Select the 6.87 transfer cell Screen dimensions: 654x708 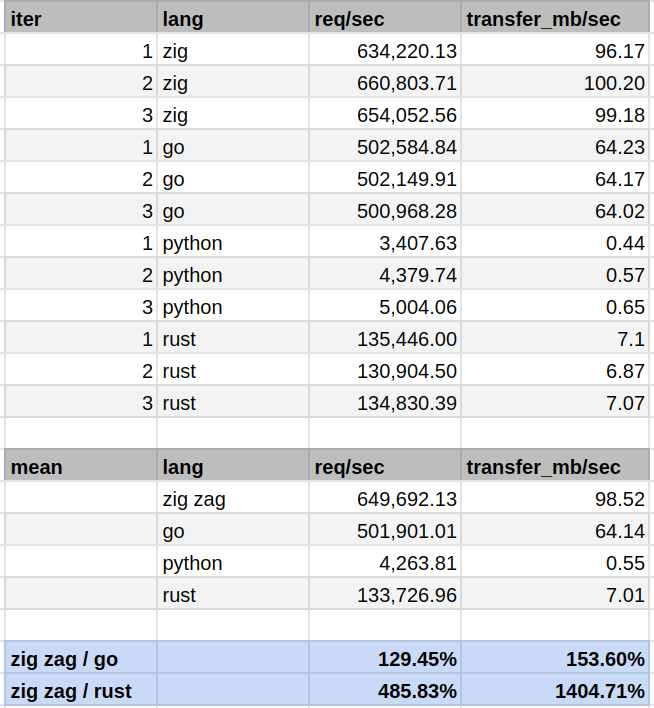click(556, 371)
